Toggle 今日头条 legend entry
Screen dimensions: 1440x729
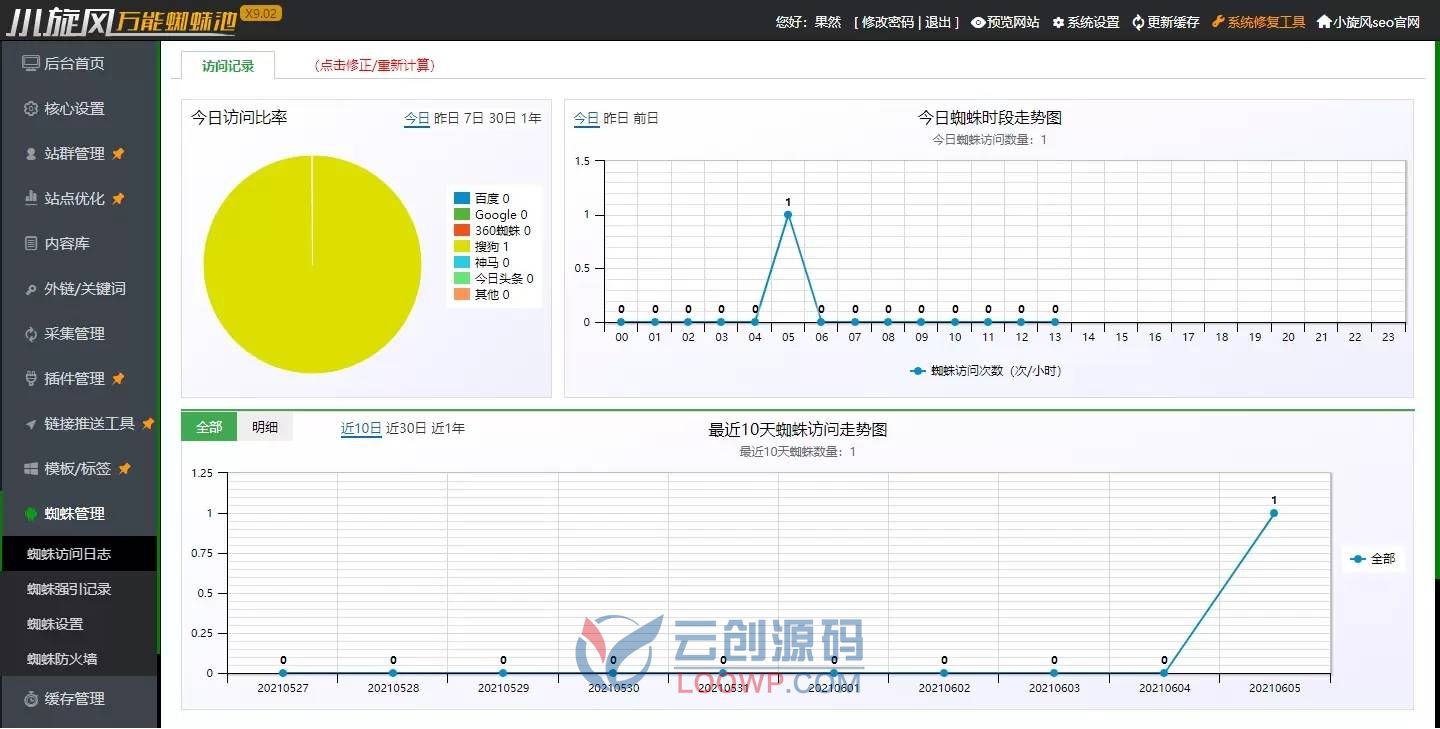point(494,278)
